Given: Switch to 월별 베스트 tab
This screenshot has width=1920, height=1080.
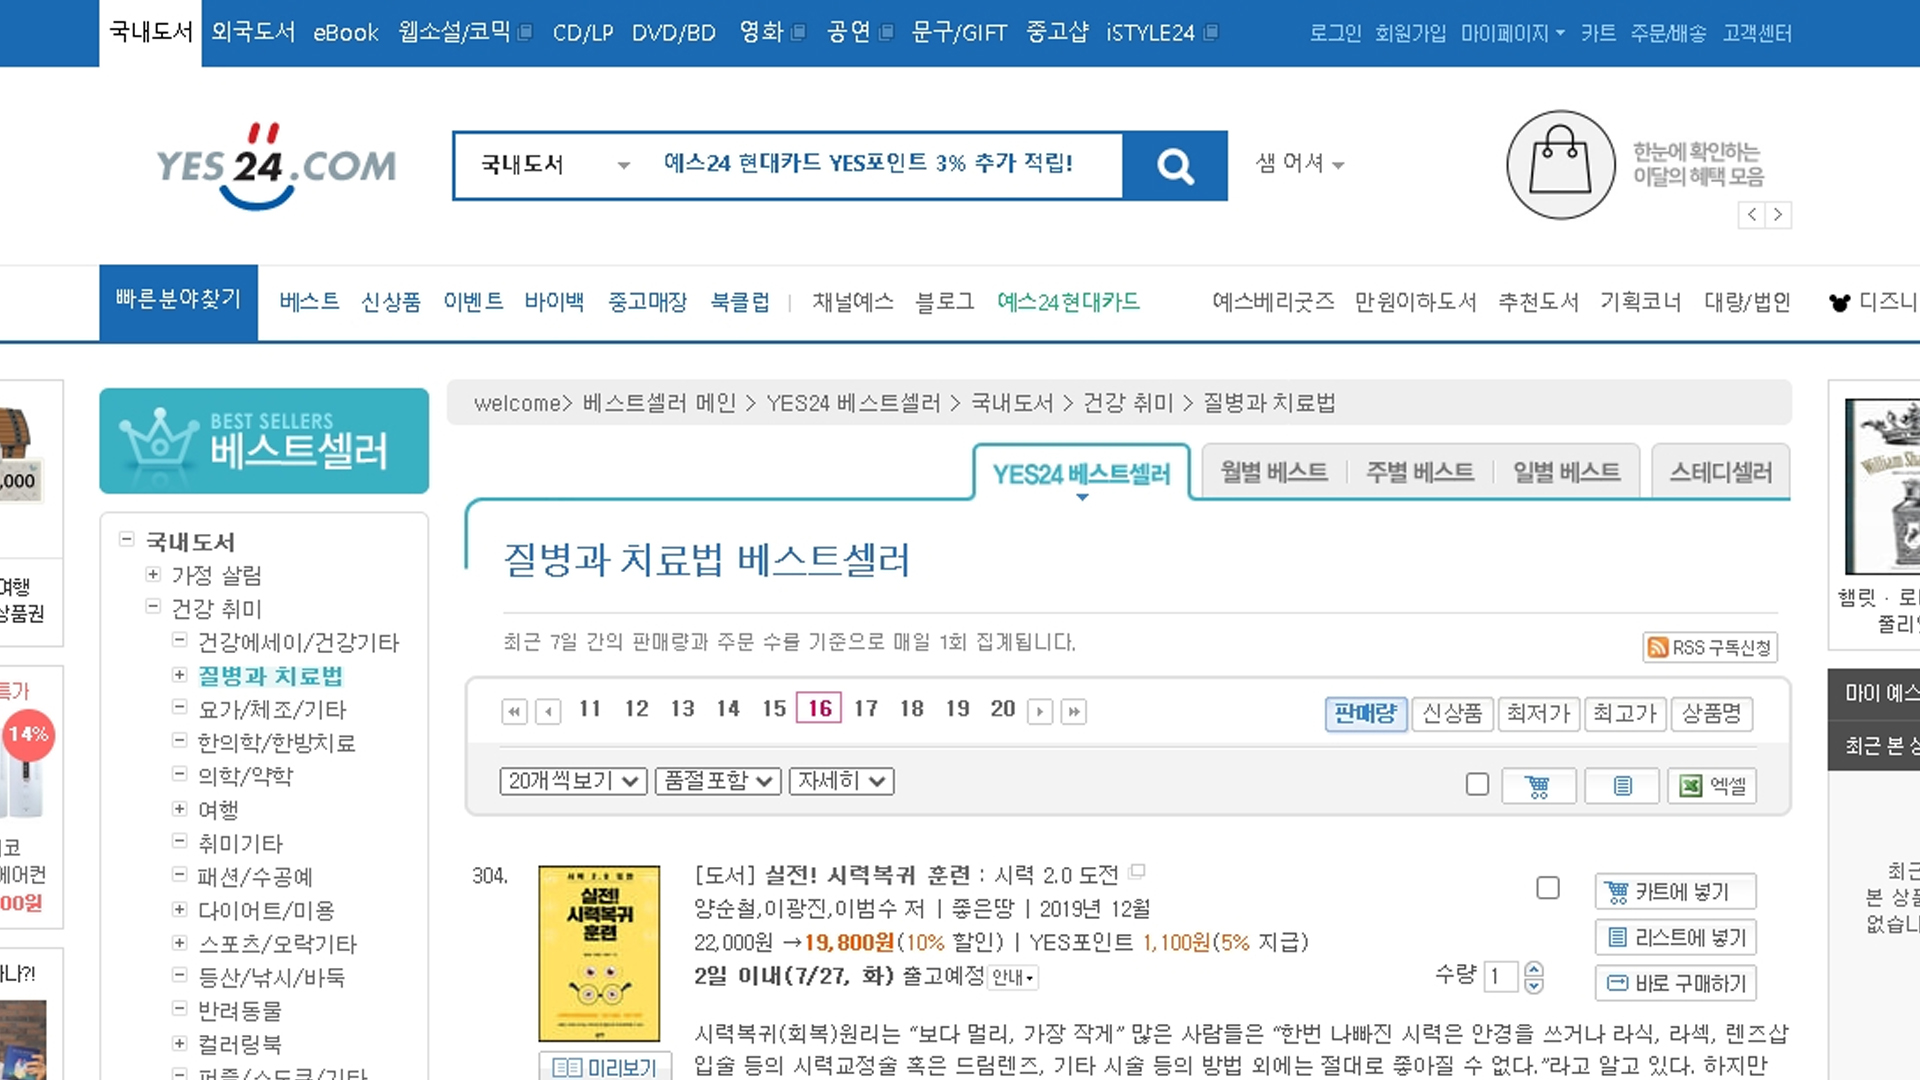Looking at the screenshot, I should click(x=1274, y=471).
